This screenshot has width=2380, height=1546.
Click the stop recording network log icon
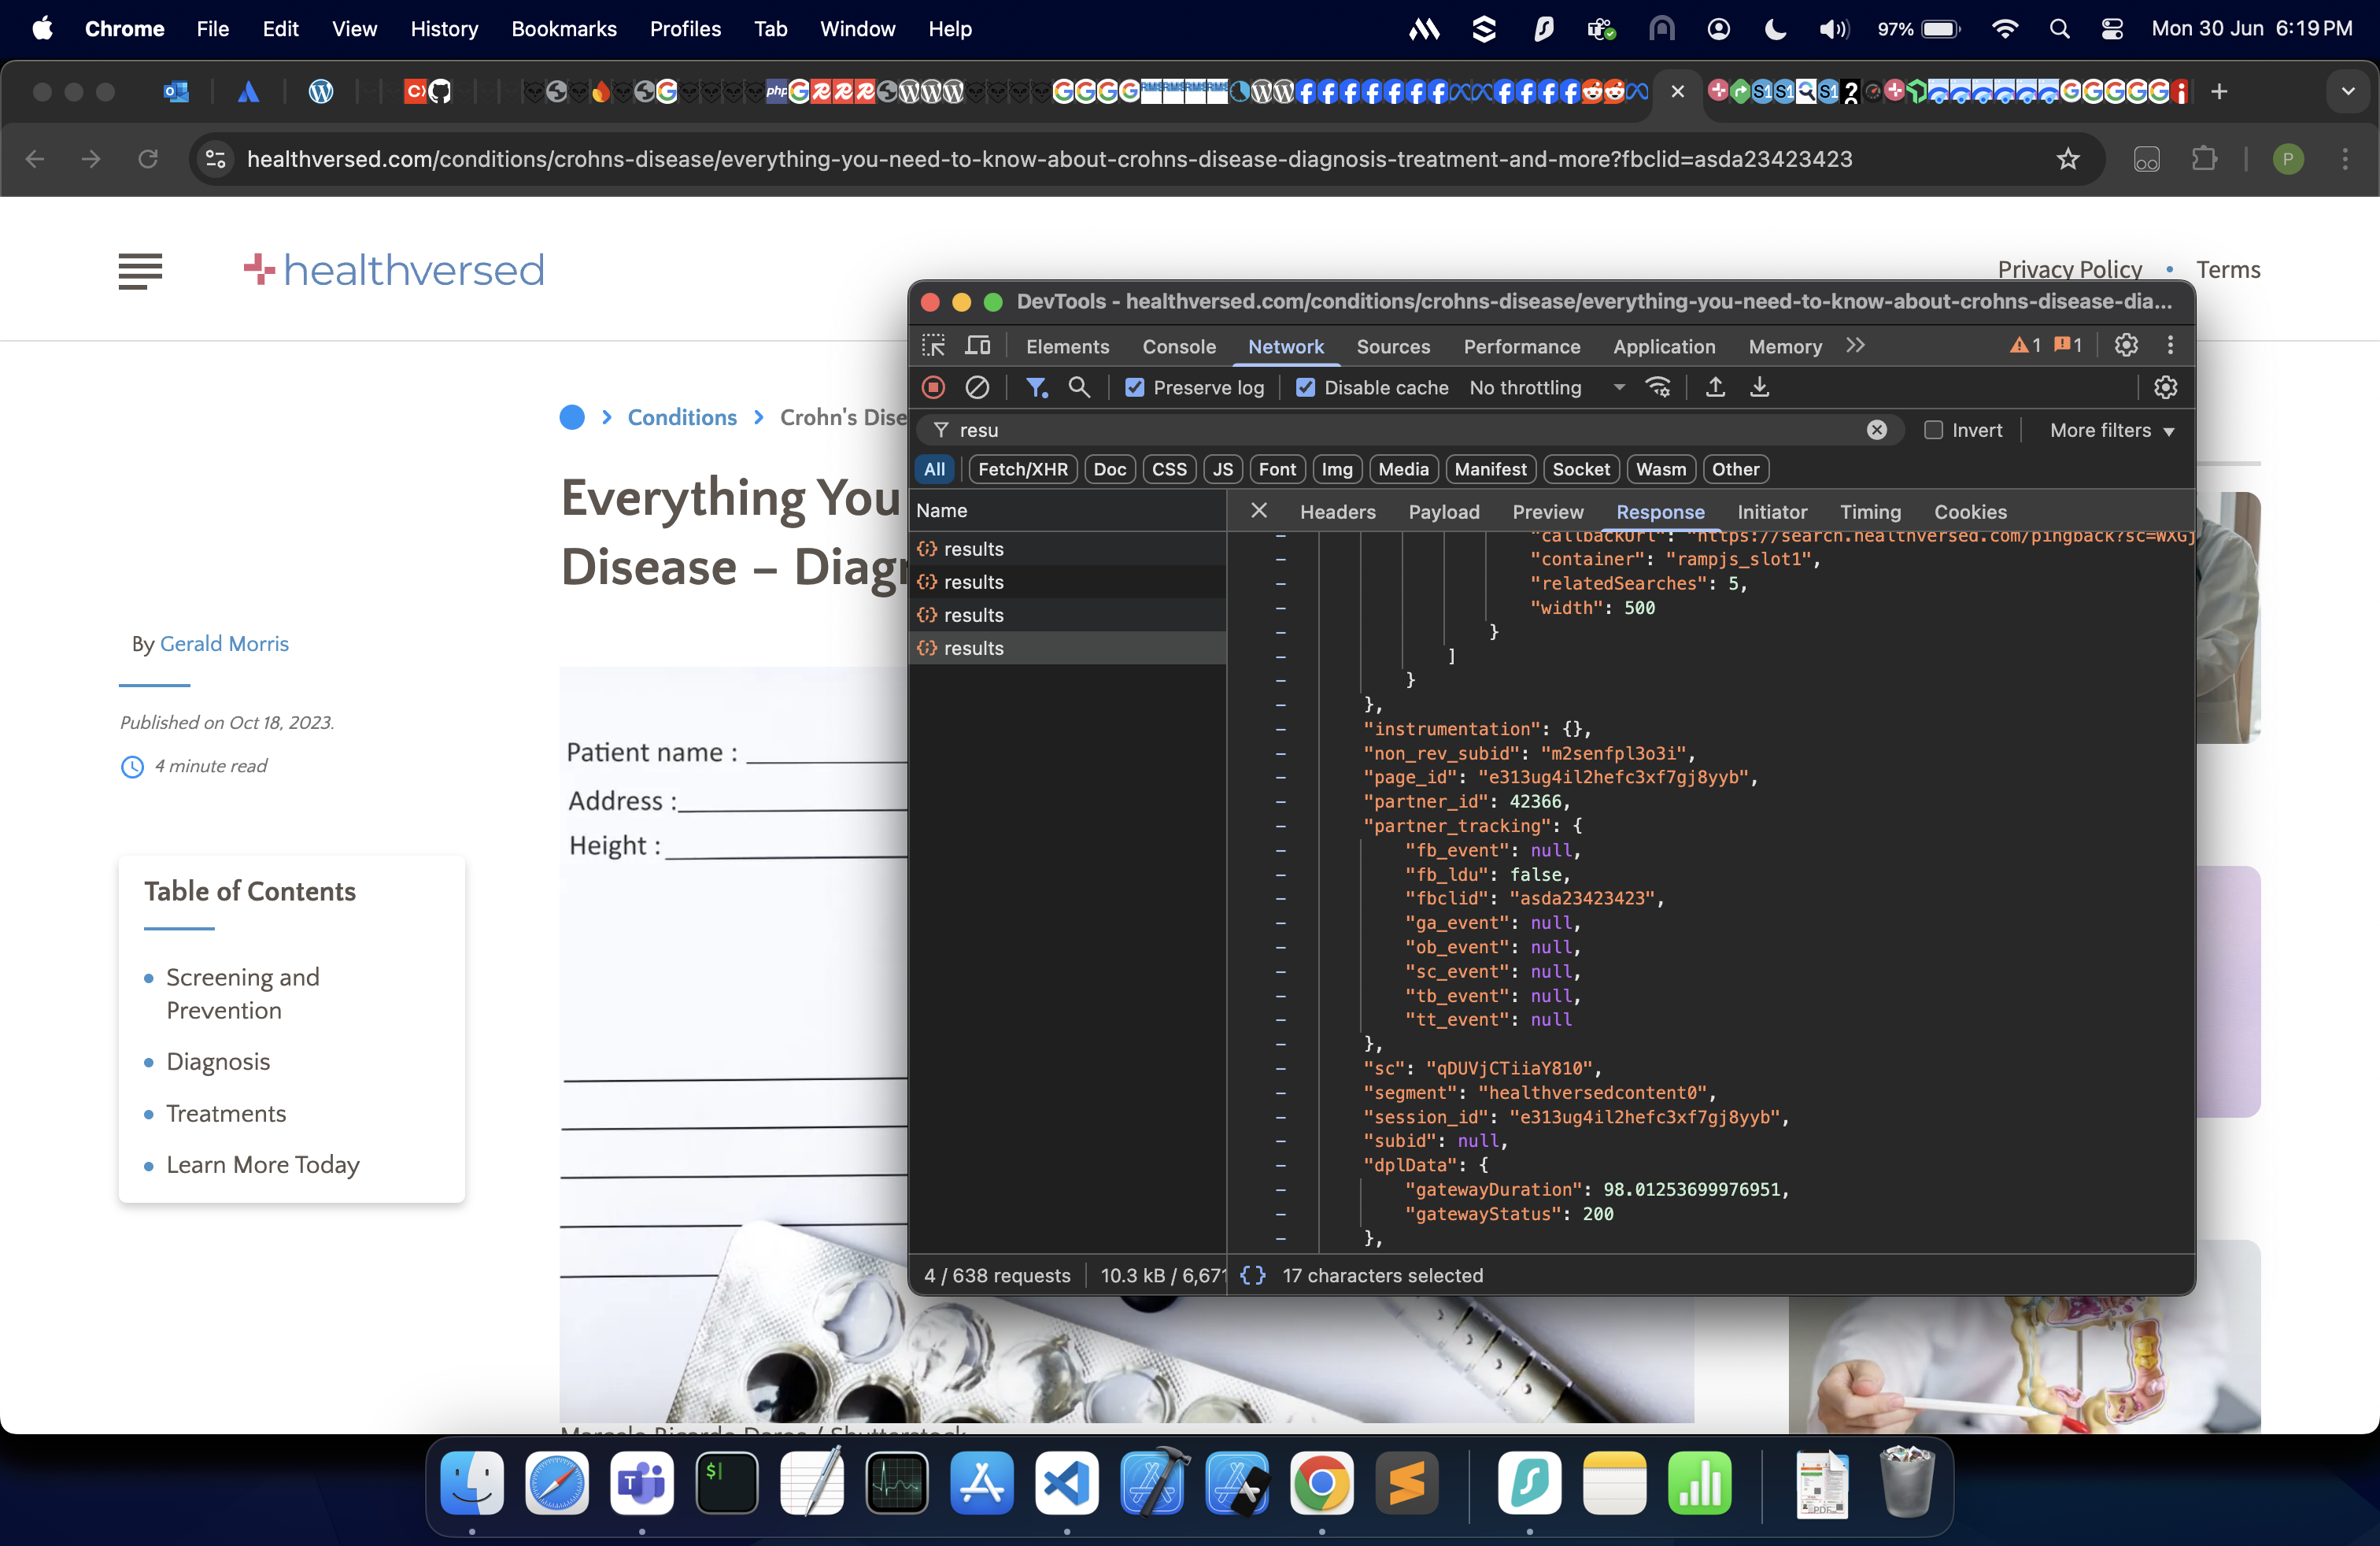pyautogui.click(x=933, y=387)
